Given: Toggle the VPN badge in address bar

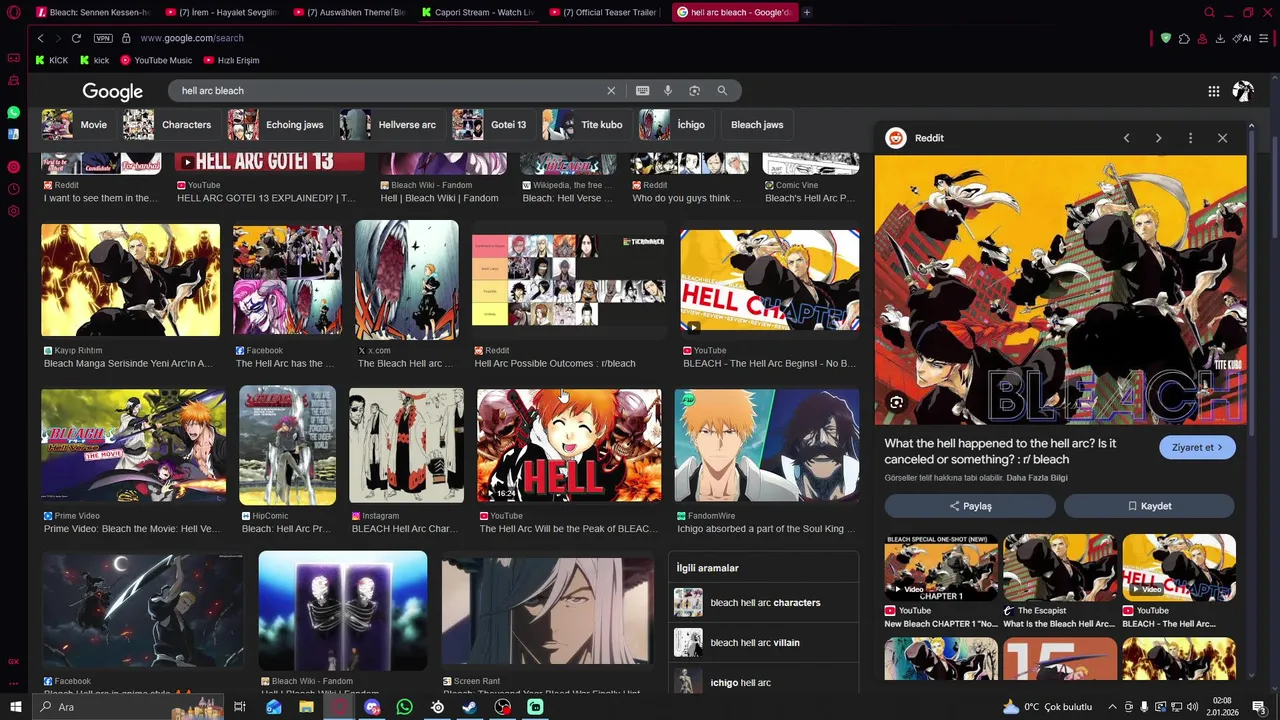Looking at the screenshot, I should pyautogui.click(x=103, y=38).
